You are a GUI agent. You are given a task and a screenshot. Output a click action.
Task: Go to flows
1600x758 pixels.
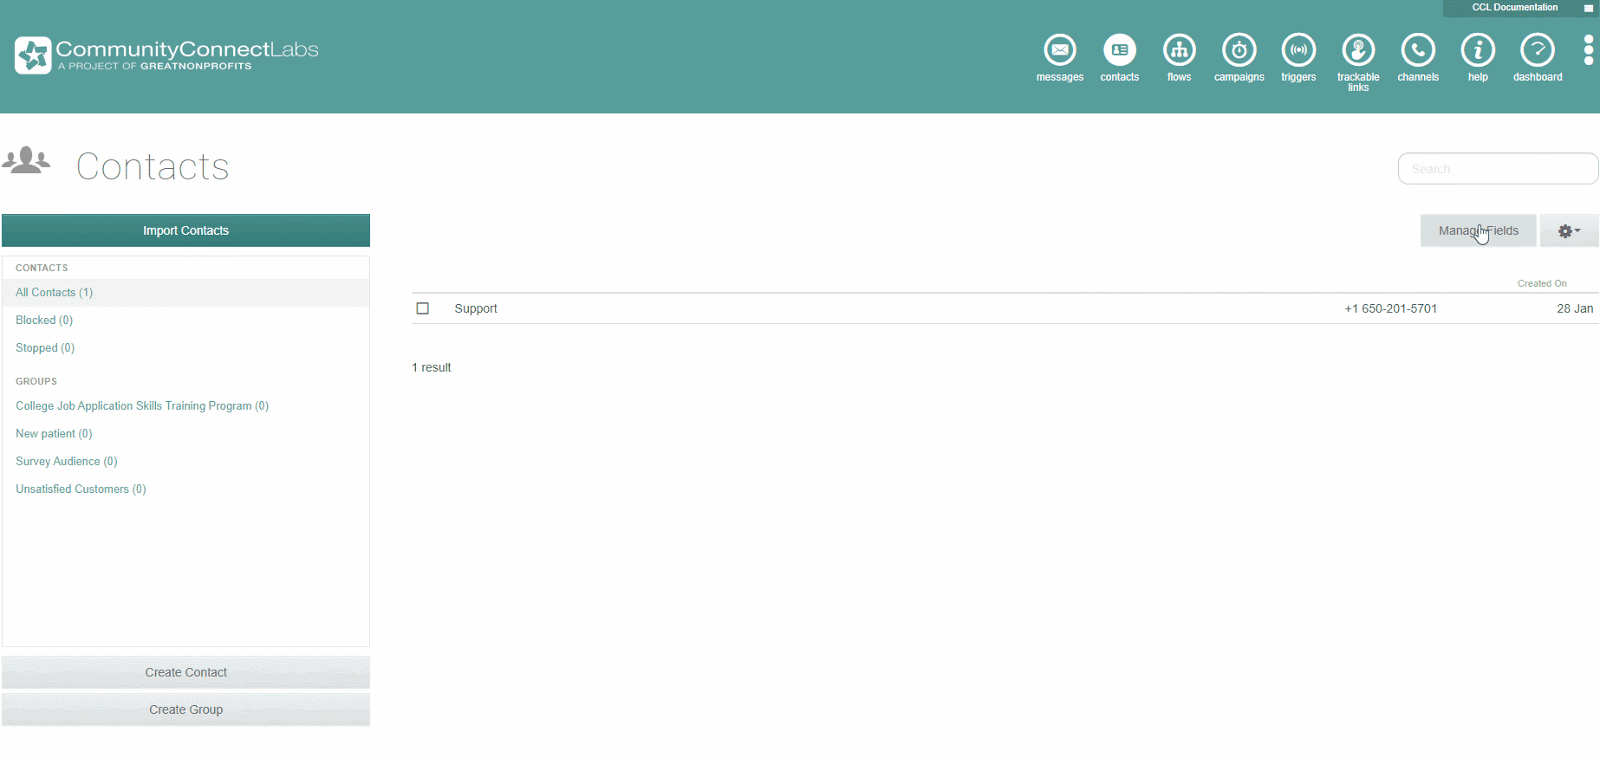coord(1179,58)
